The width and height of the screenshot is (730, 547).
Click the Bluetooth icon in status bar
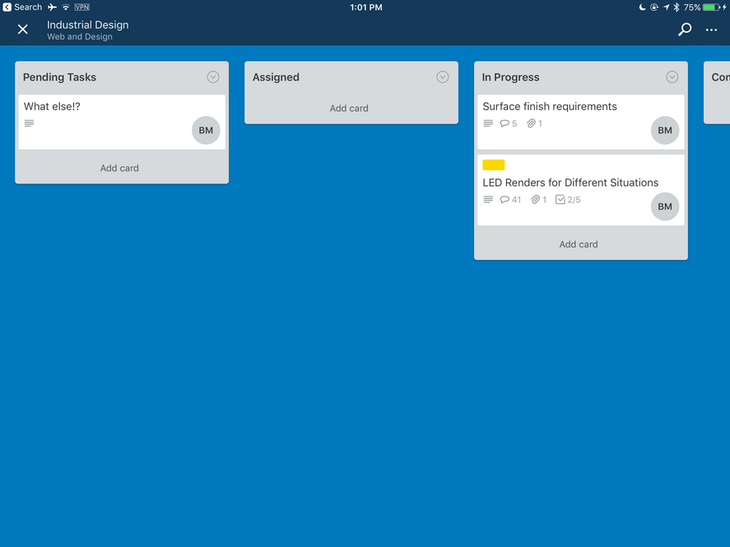click(676, 7)
